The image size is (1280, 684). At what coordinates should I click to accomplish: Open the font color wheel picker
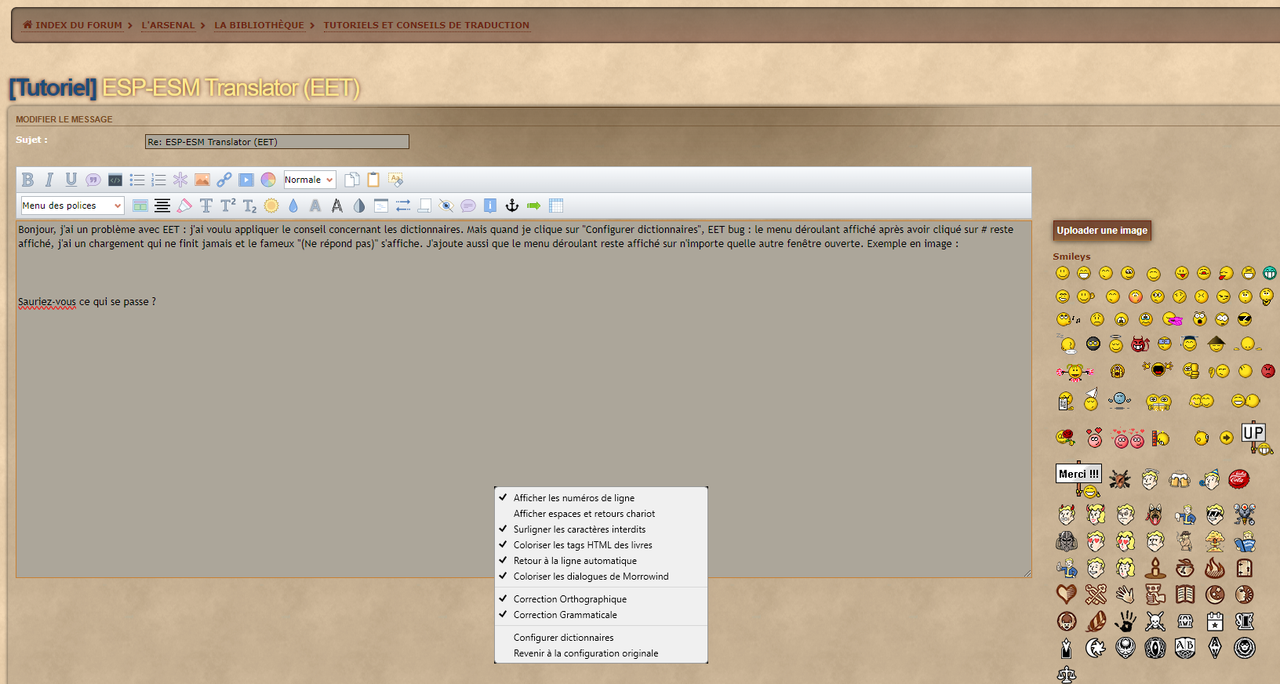click(268, 180)
